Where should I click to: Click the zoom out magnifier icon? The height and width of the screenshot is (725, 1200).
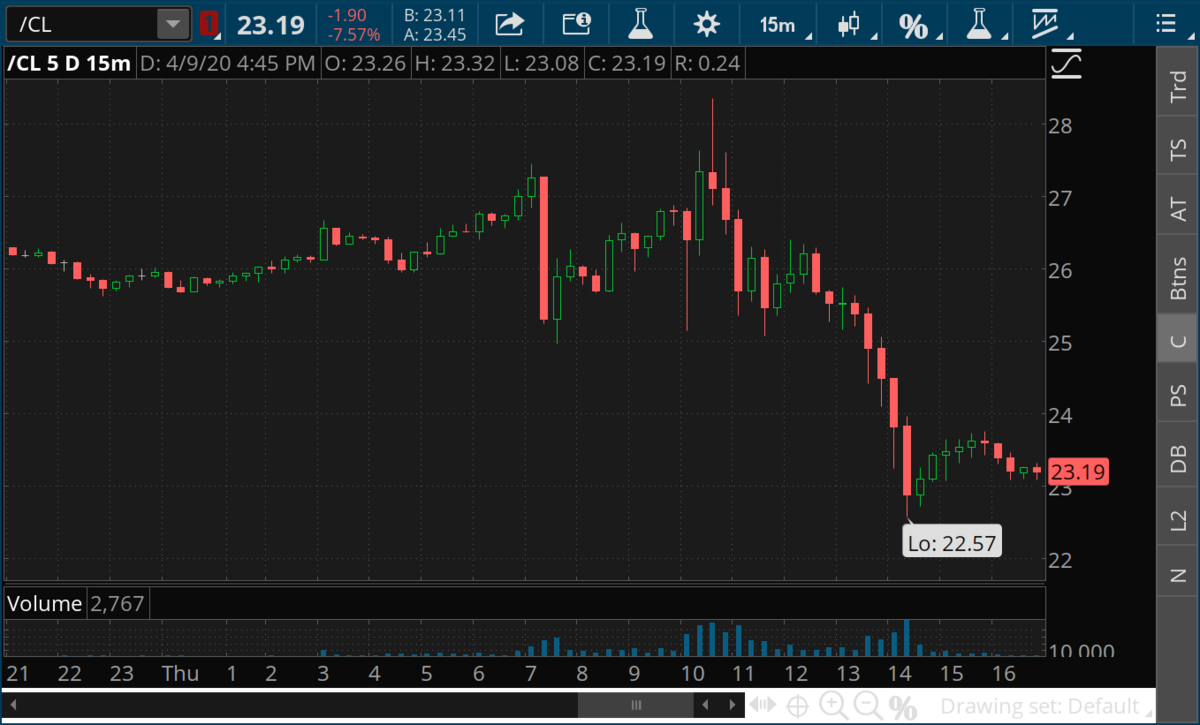point(868,707)
